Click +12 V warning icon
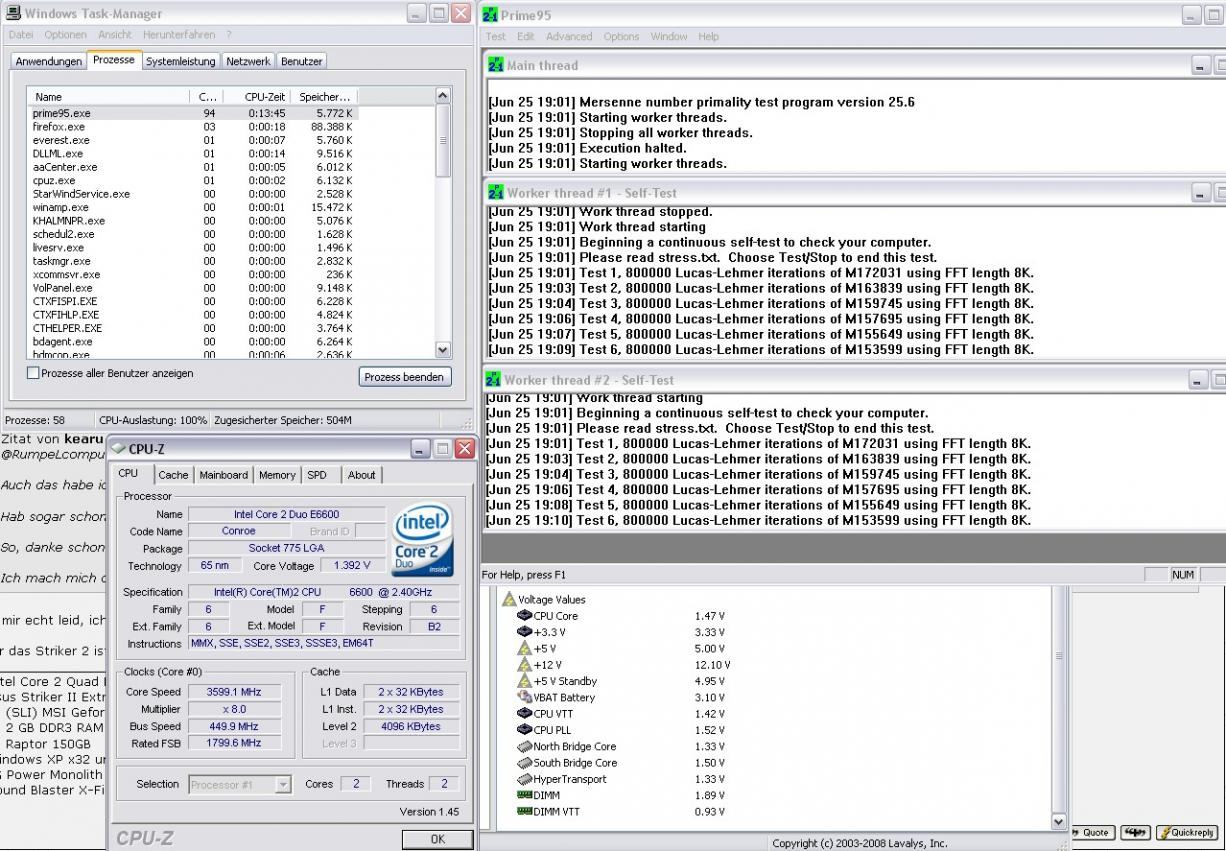The height and width of the screenshot is (851, 1226). pyautogui.click(x=524, y=664)
